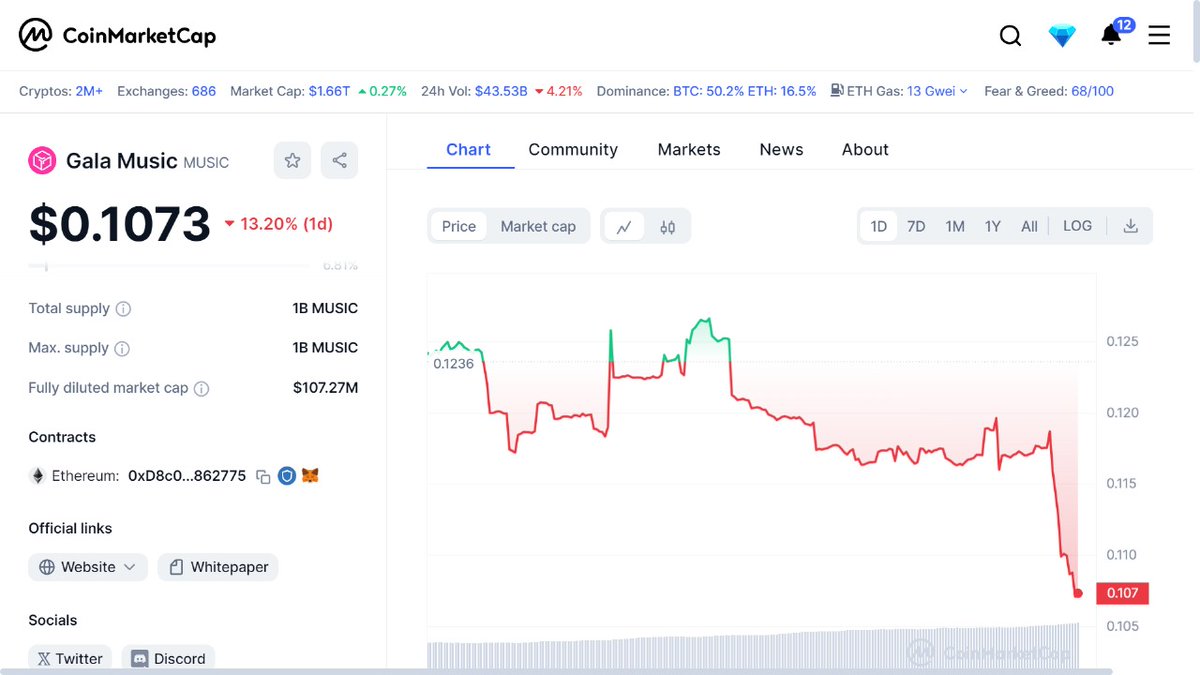Show info for Fully diluted market cap

tap(201, 389)
